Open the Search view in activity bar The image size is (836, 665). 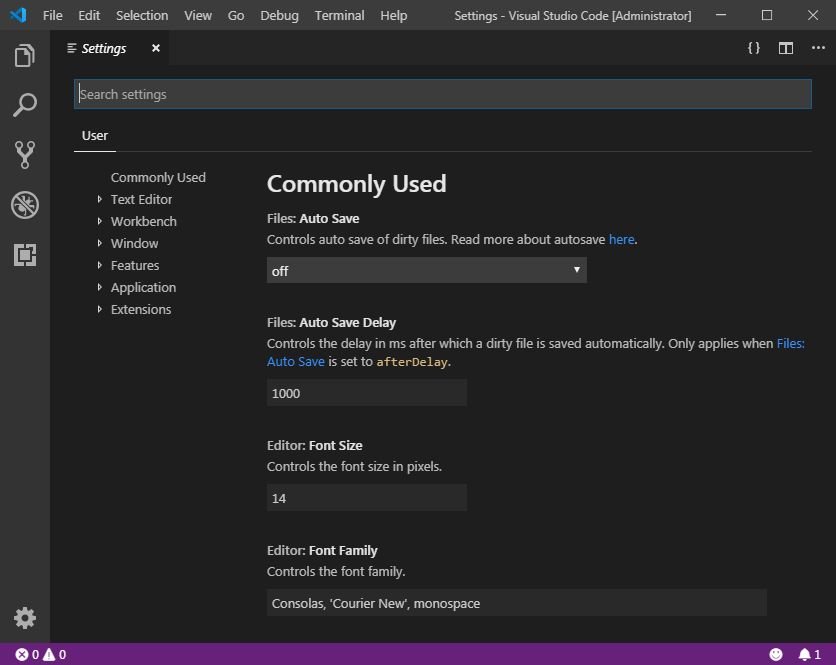pyautogui.click(x=25, y=105)
